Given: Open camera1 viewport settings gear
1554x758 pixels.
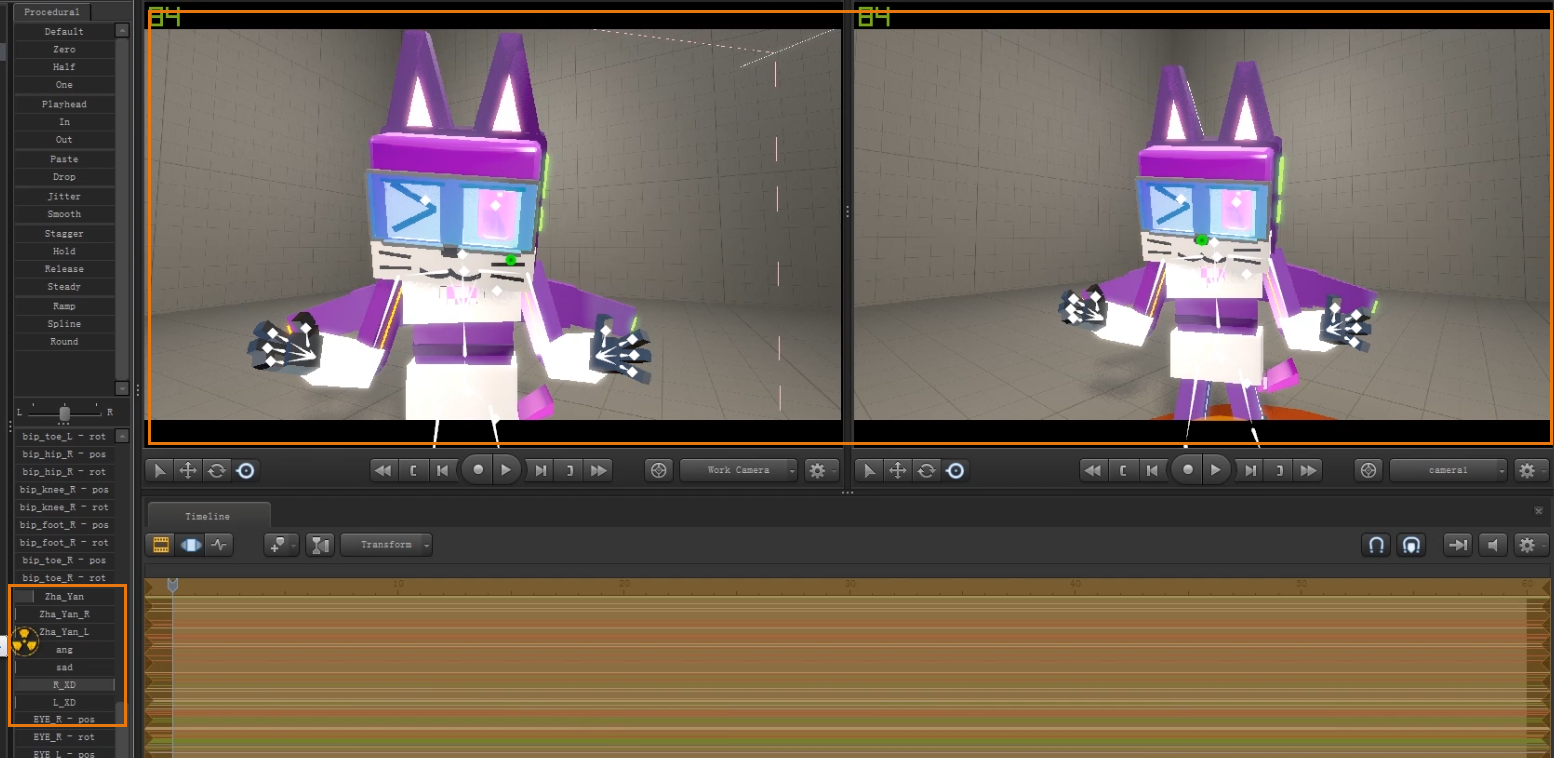Looking at the screenshot, I should coord(1531,470).
